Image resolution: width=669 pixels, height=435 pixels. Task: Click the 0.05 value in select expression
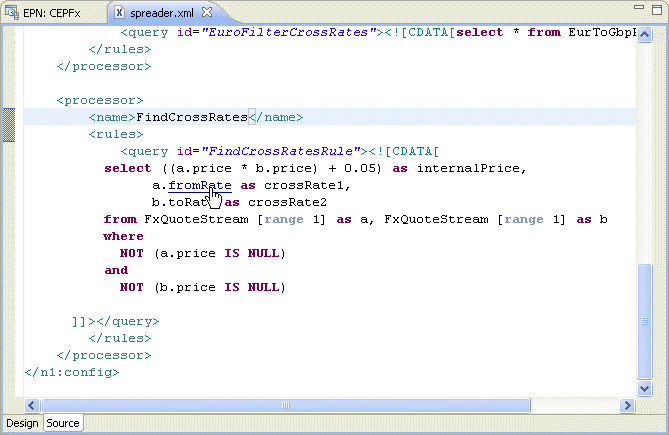coord(359,168)
